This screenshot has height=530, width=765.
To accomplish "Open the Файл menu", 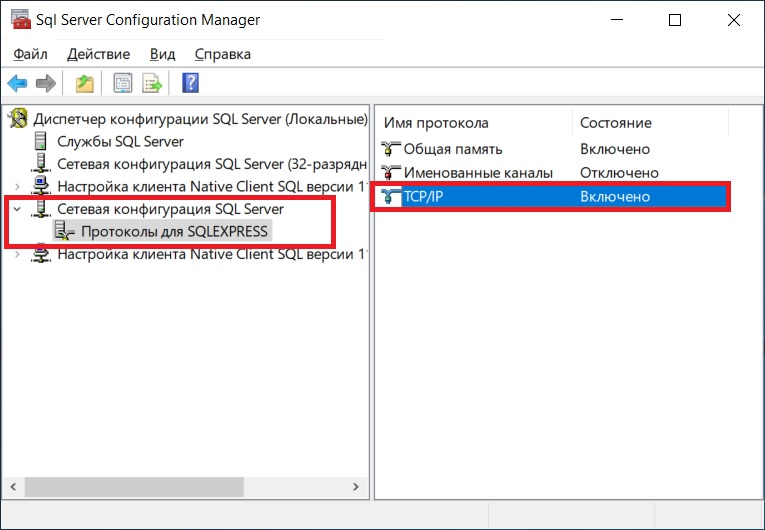I will (30, 54).
